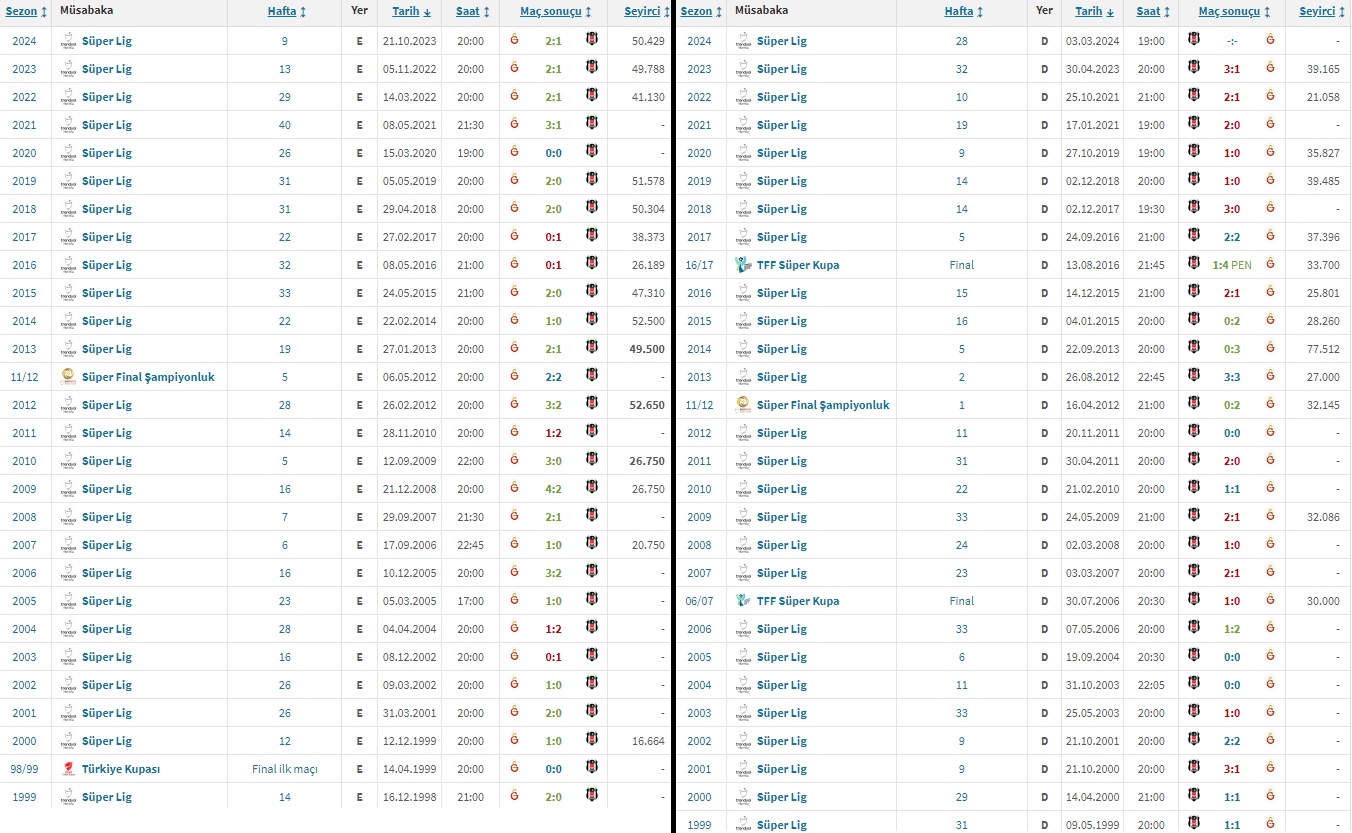The width and height of the screenshot is (1352, 833).
Task: Open TFF Süper Kupa link dated 13.08.2016
Action: tap(798, 265)
